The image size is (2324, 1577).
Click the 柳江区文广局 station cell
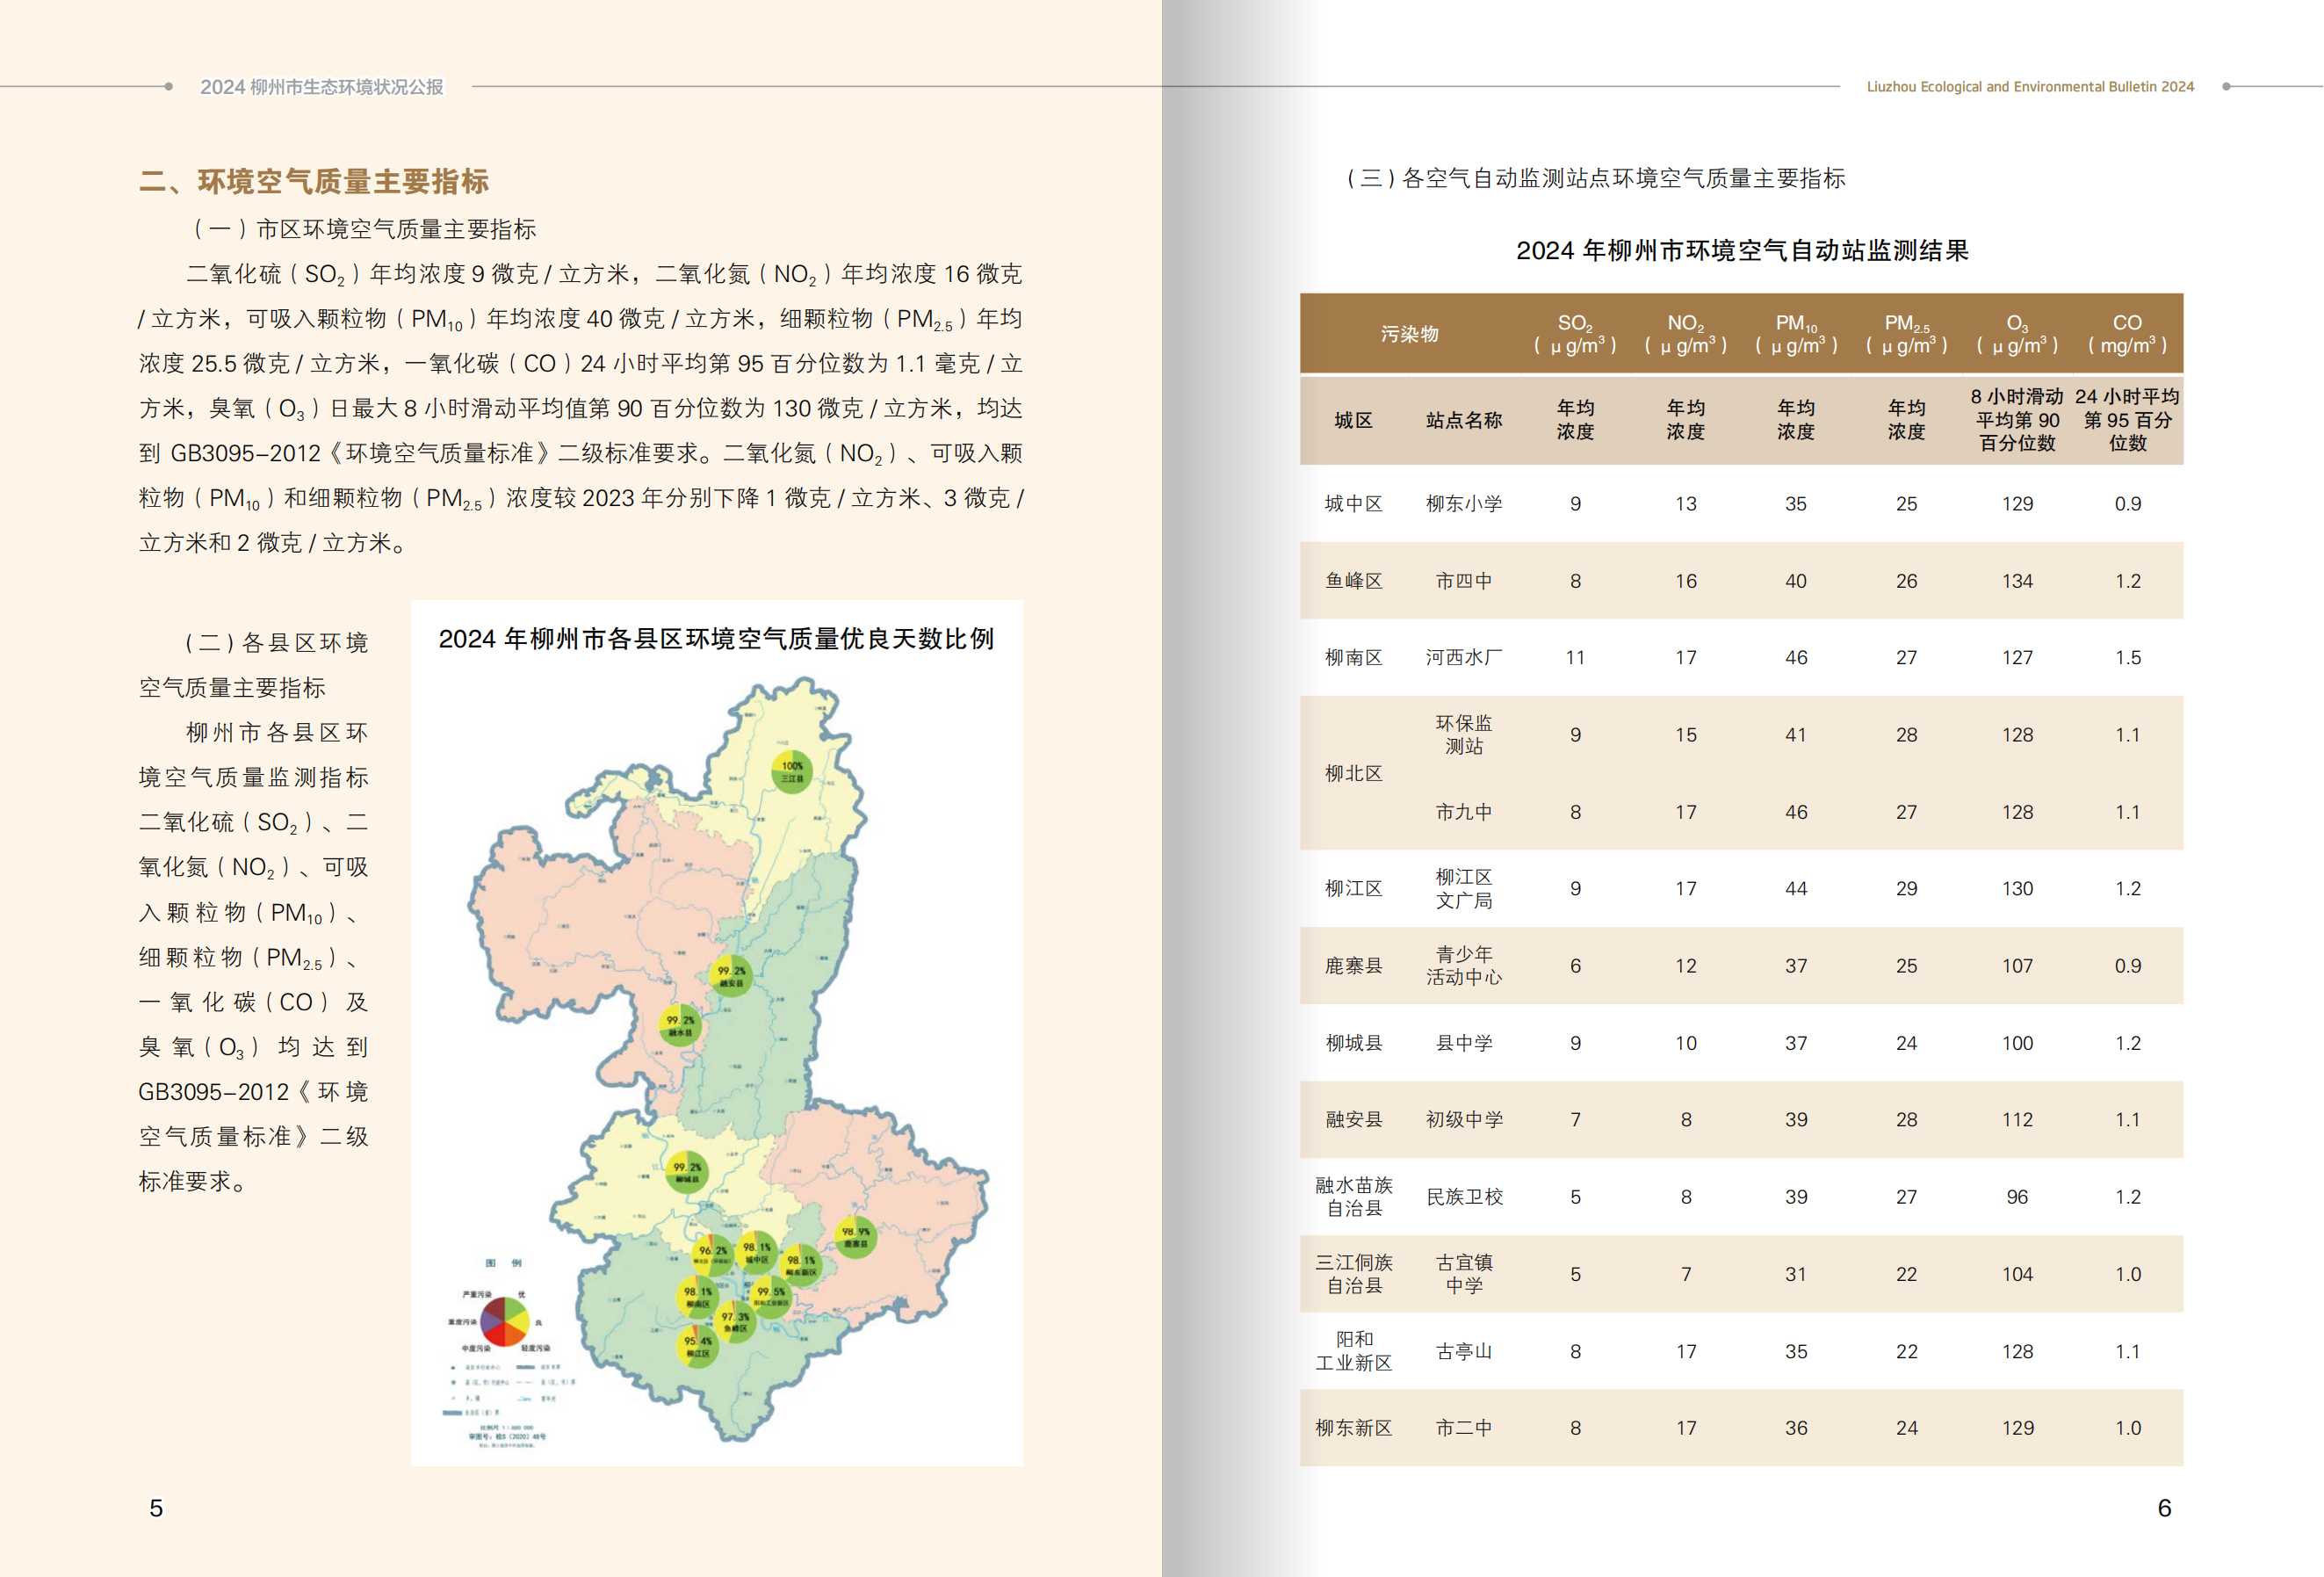coord(1464,889)
